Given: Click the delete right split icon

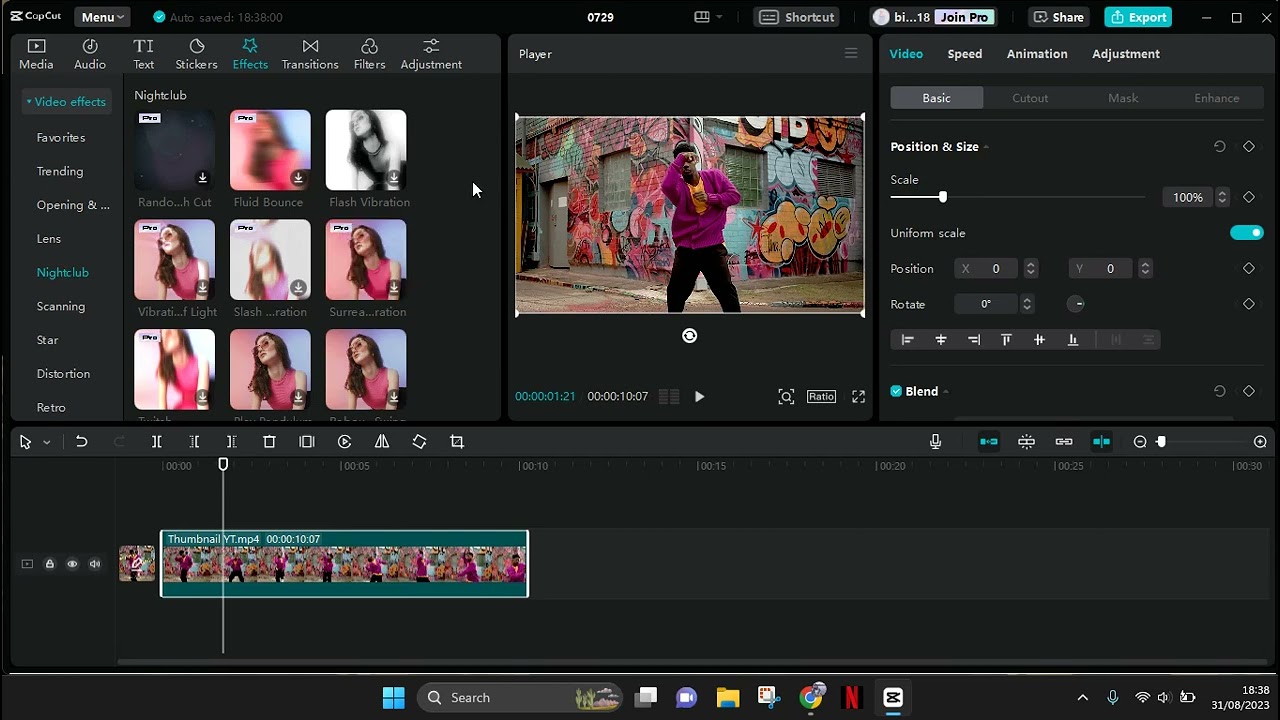Looking at the screenshot, I should pyautogui.click(x=231, y=442).
